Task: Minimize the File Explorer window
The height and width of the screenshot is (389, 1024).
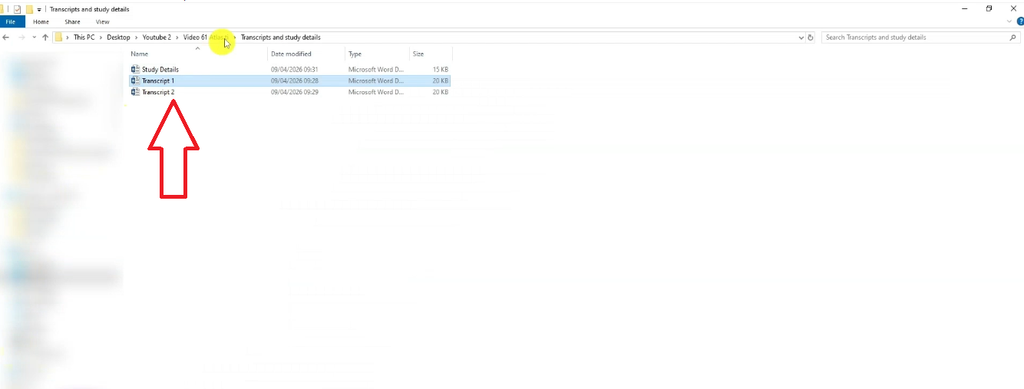Action: pos(965,8)
